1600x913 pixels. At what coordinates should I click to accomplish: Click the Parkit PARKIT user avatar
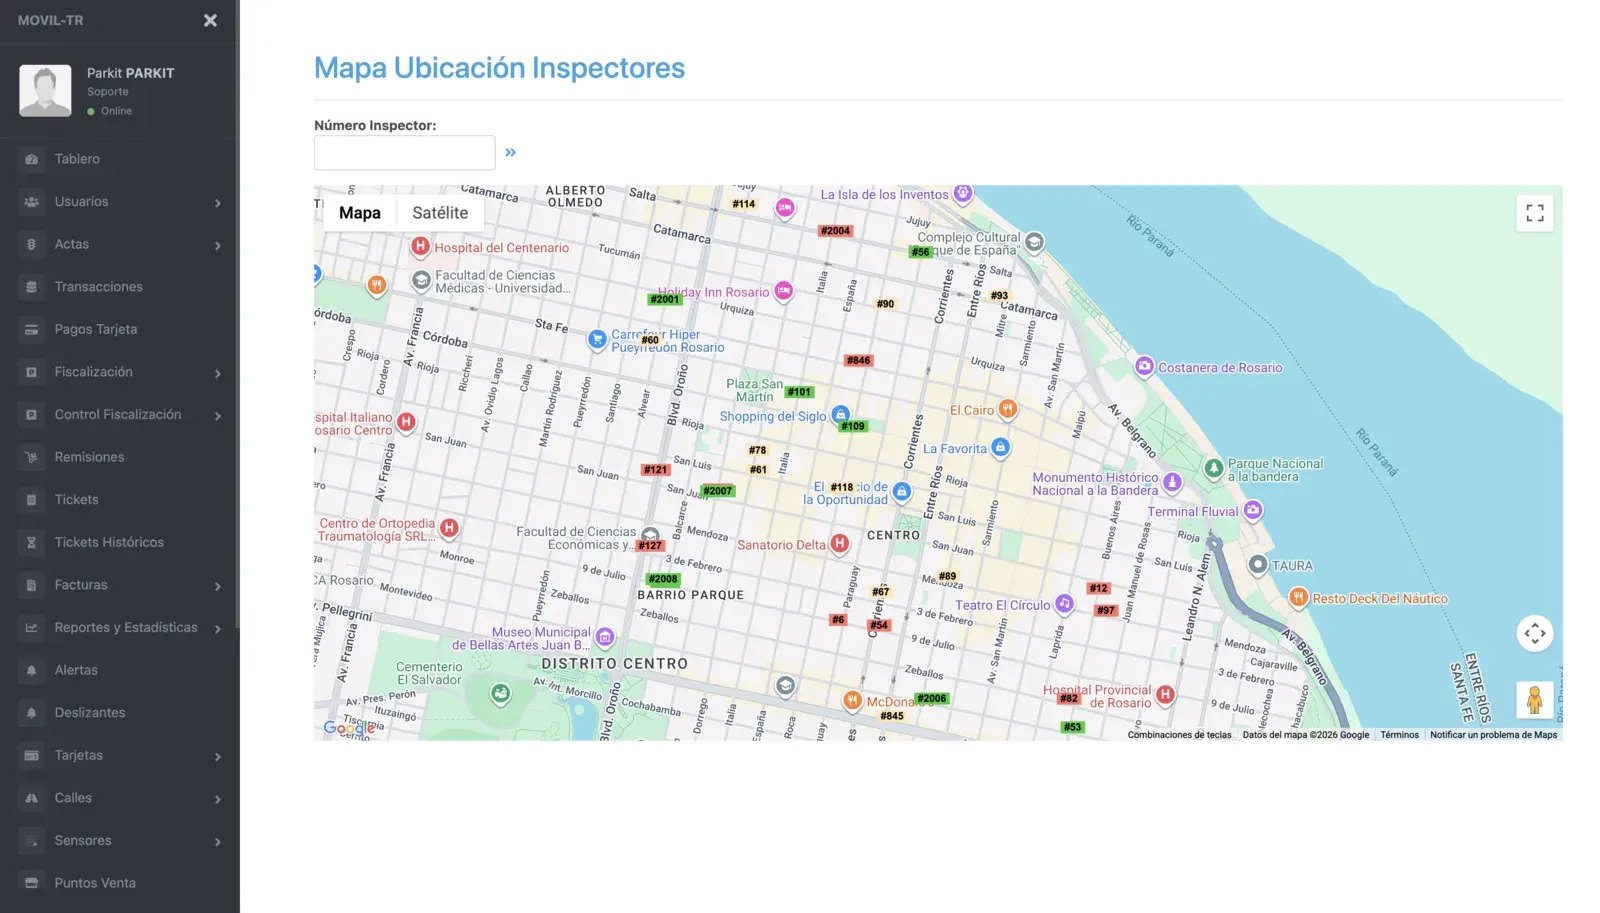pyautogui.click(x=45, y=91)
